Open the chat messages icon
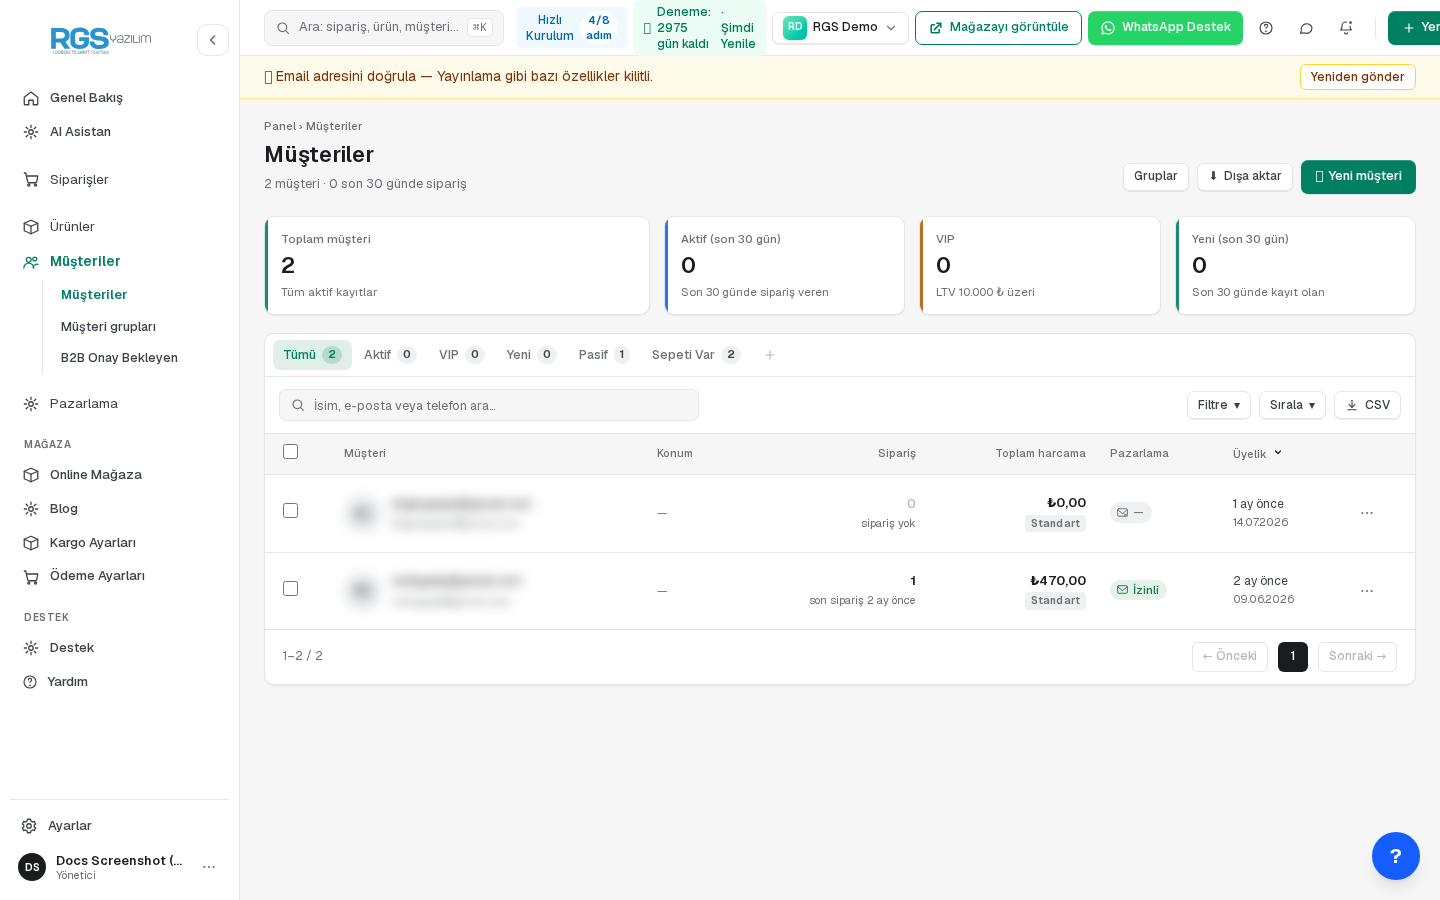 click(x=1306, y=28)
